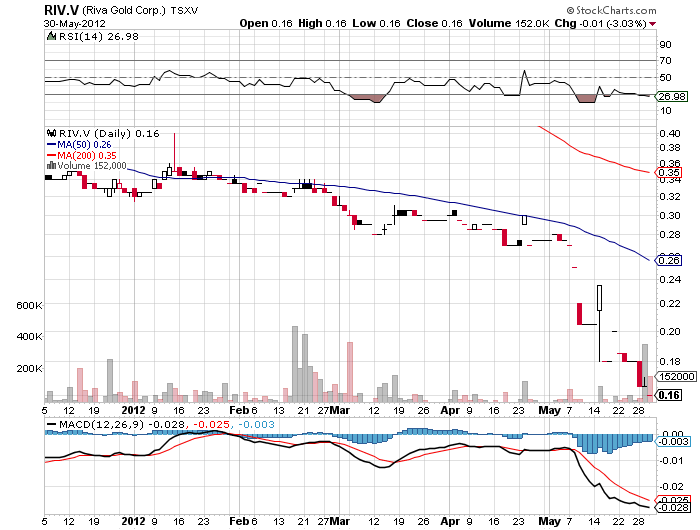The height and width of the screenshot is (530, 700).
Task: Click the RIV.V (Daily) 0.16 legend
Action: point(109,134)
